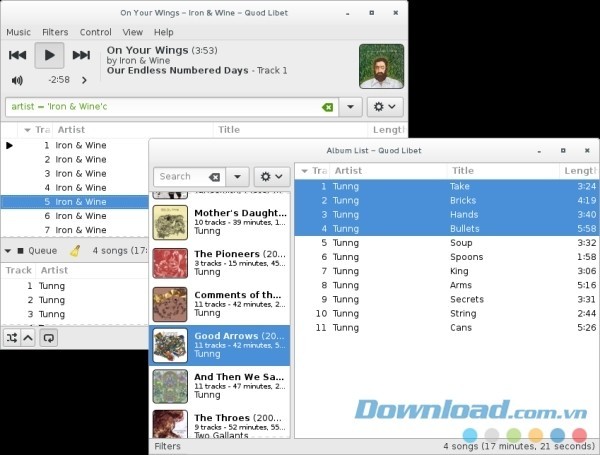Click the Iron & Wine album cover art
The width and height of the screenshot is (600, 455).
point(381,66)
